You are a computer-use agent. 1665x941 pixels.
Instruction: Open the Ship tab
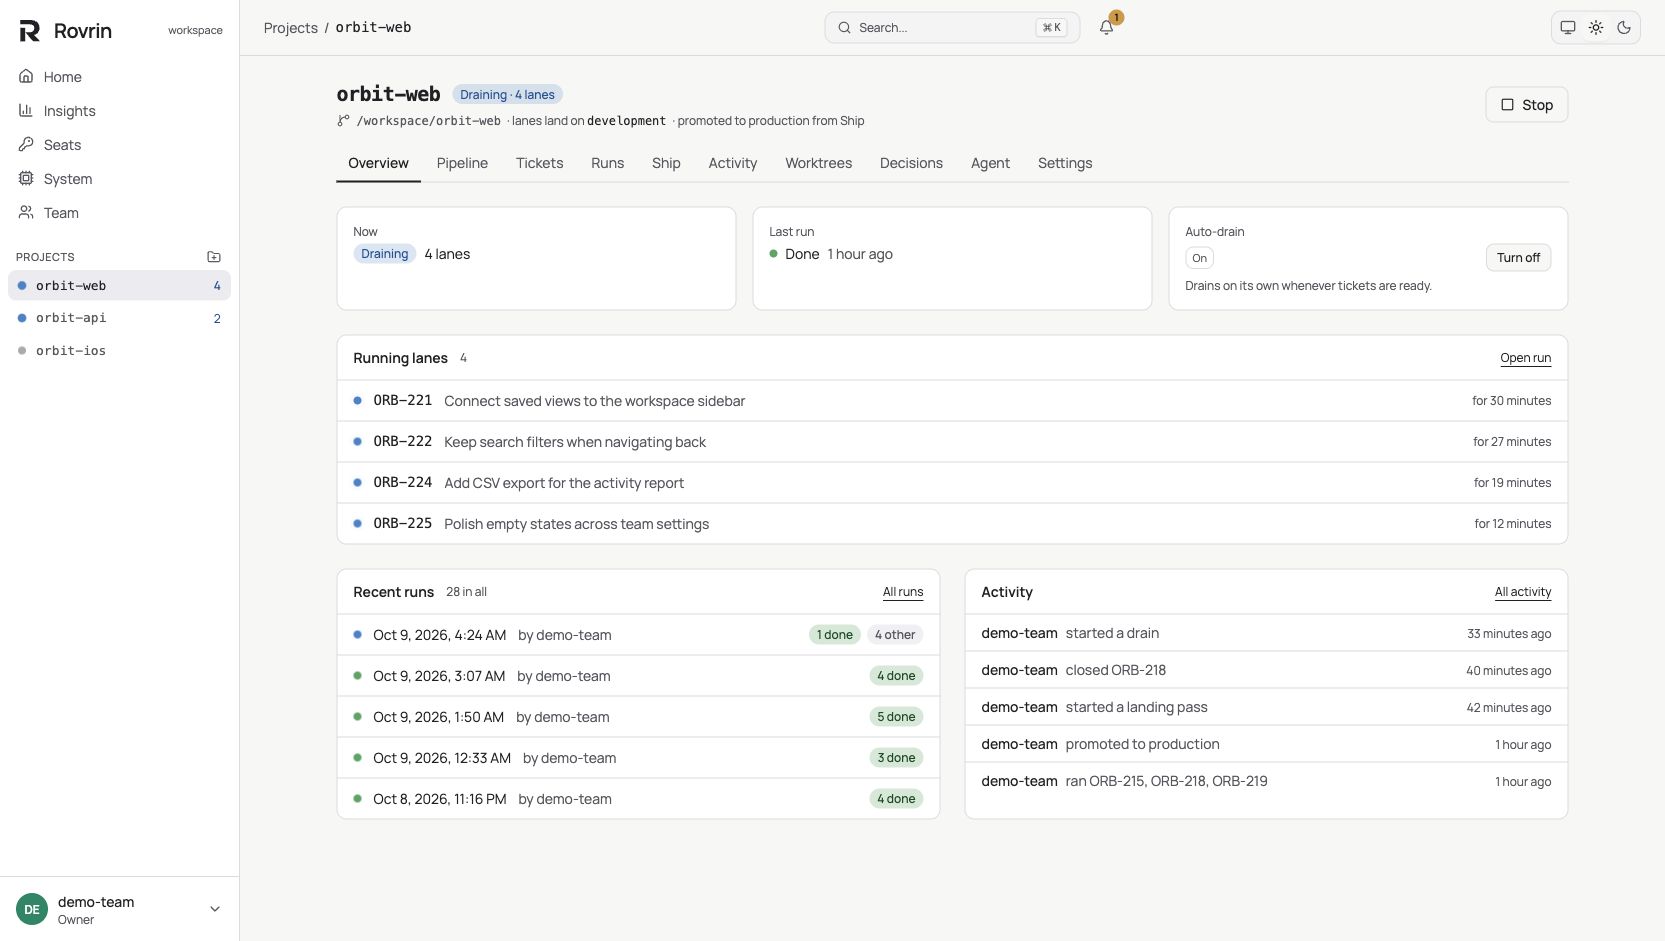pos(666,163)
